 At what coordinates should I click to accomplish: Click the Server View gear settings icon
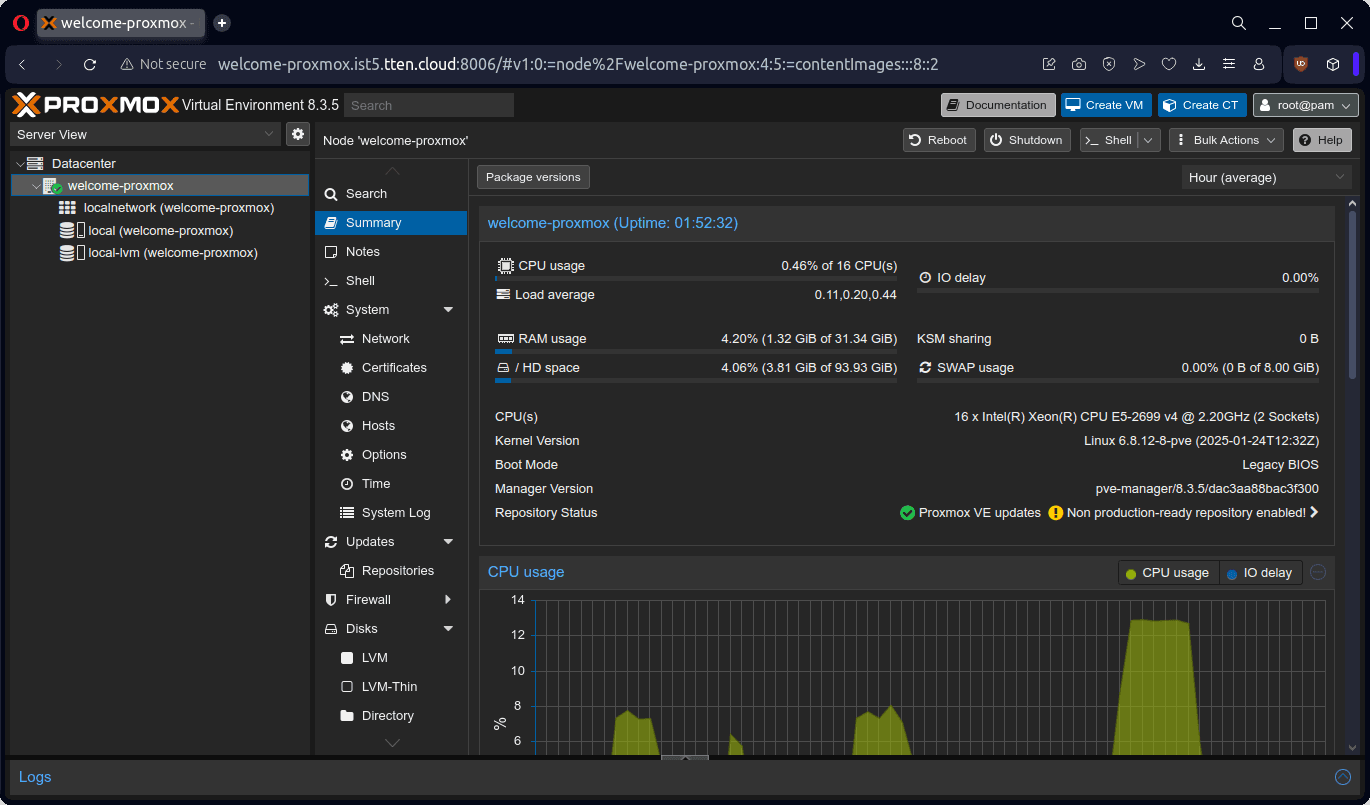click(298, 134)
